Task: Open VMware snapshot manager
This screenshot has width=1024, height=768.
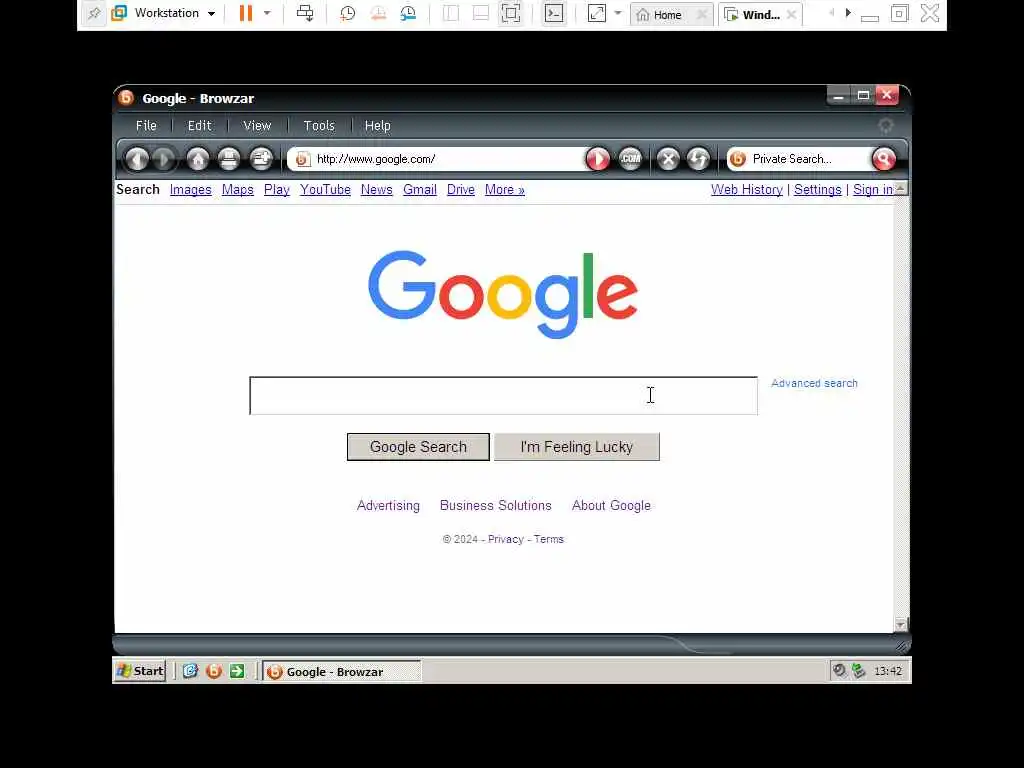Action: (x=408, y=14)
